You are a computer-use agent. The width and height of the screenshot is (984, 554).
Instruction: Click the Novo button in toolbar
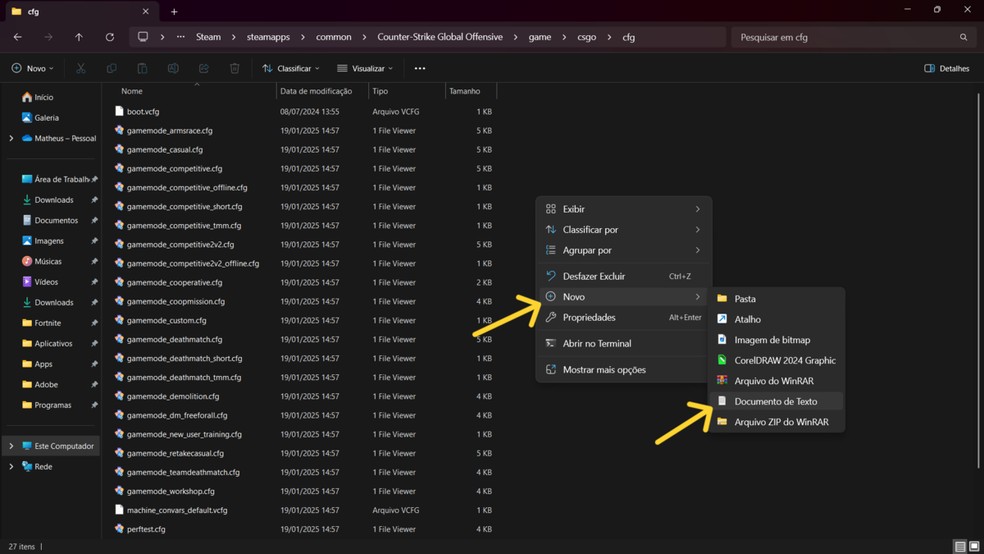32,69
